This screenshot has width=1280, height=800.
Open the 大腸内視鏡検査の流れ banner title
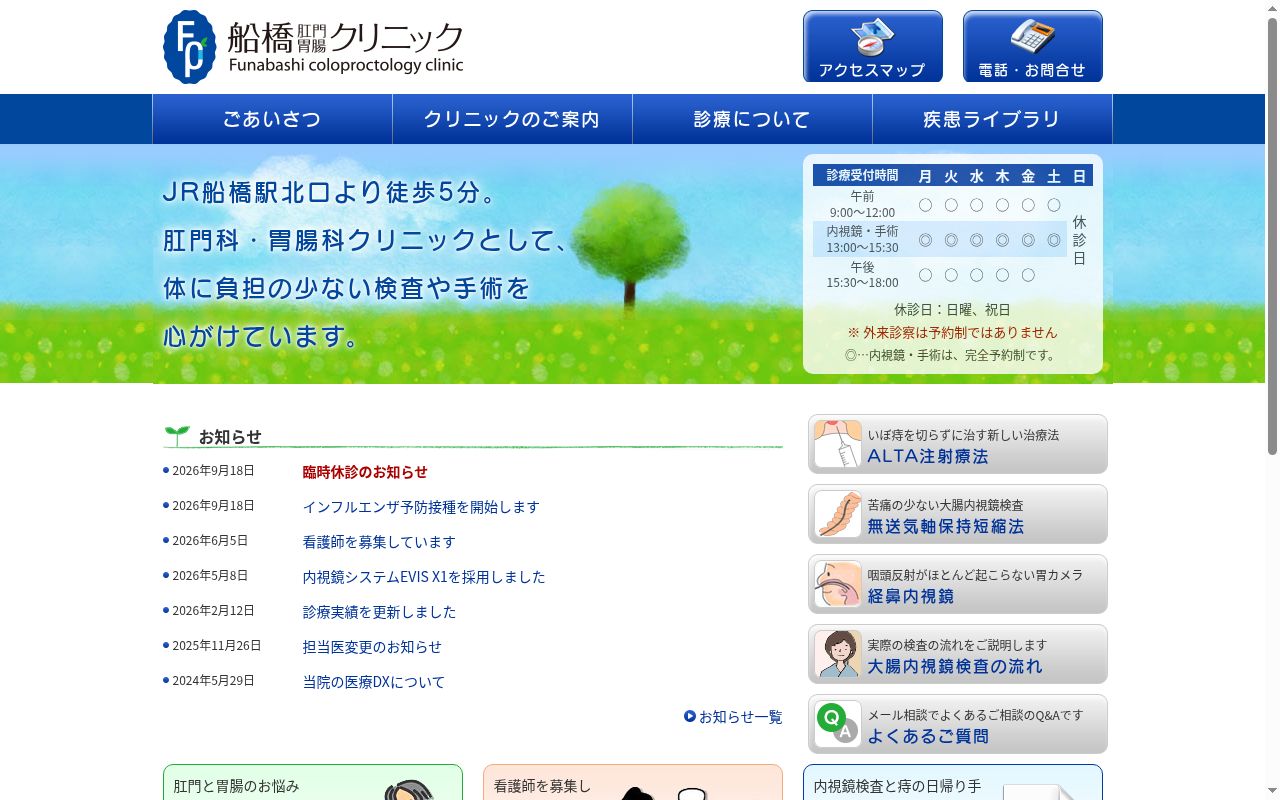click(x=954, y=666)
